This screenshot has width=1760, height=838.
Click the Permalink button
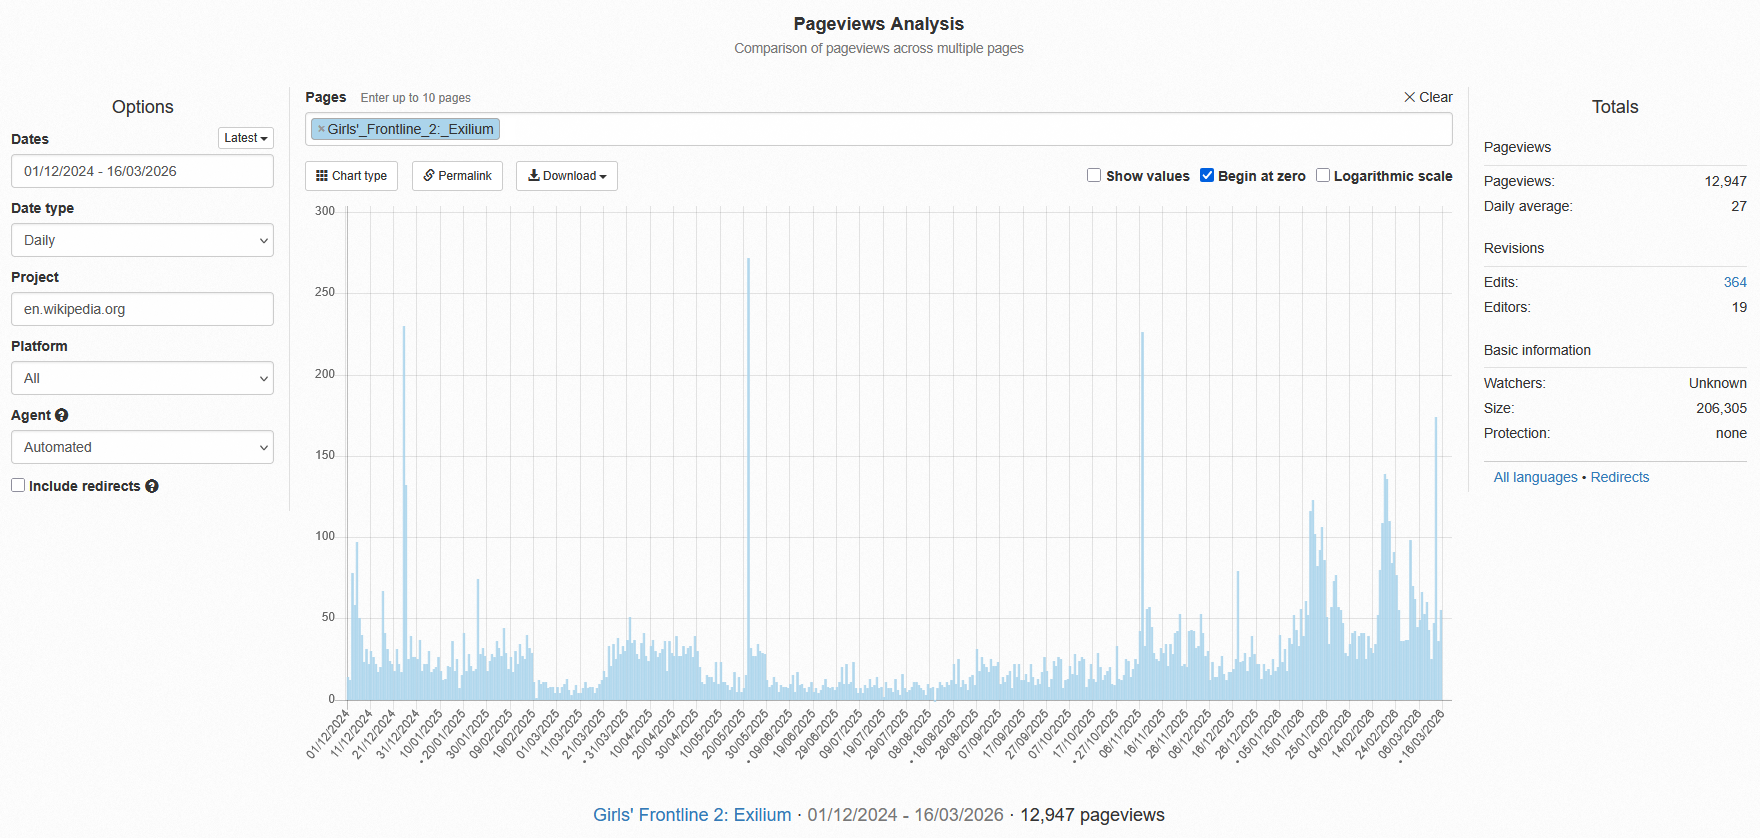(x=457, y=176)
